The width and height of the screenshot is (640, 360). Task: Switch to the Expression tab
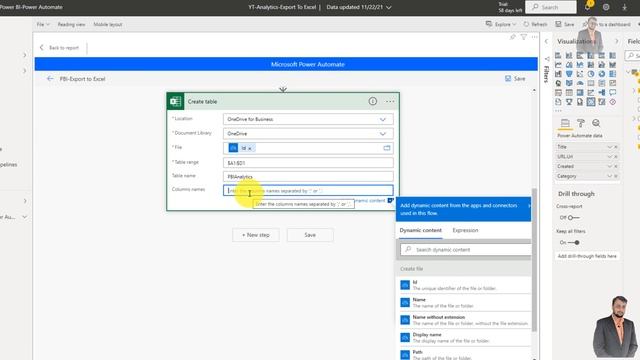(x=465, y=230)
